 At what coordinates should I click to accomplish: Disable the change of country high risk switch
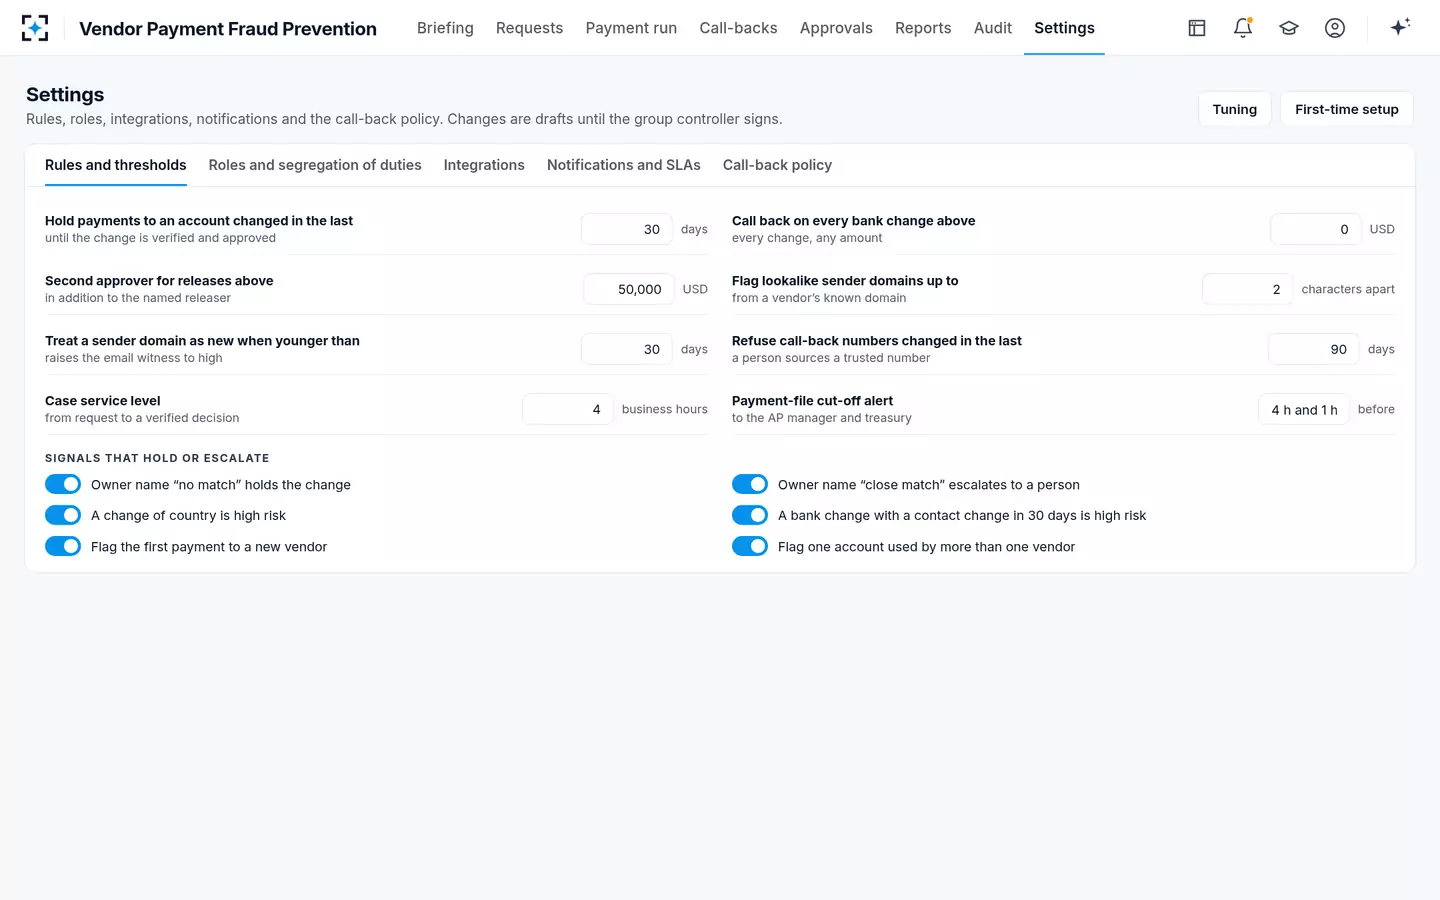click(x=63, y=516)
